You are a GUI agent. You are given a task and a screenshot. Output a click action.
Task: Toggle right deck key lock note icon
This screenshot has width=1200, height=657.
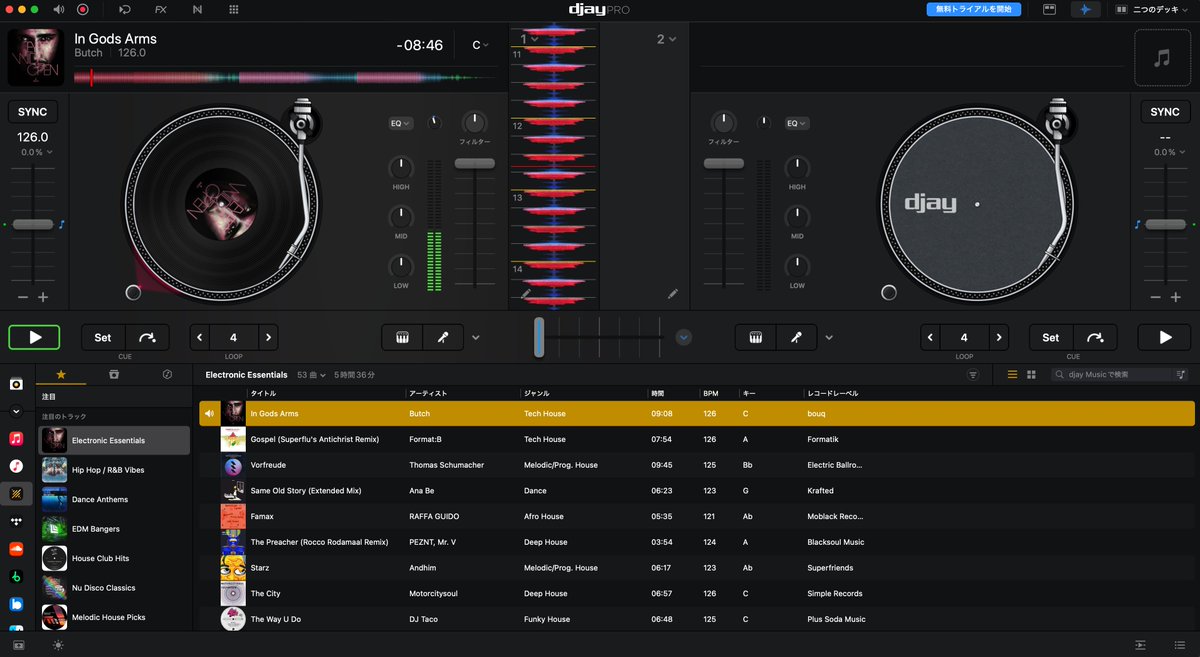[1138, 224]
